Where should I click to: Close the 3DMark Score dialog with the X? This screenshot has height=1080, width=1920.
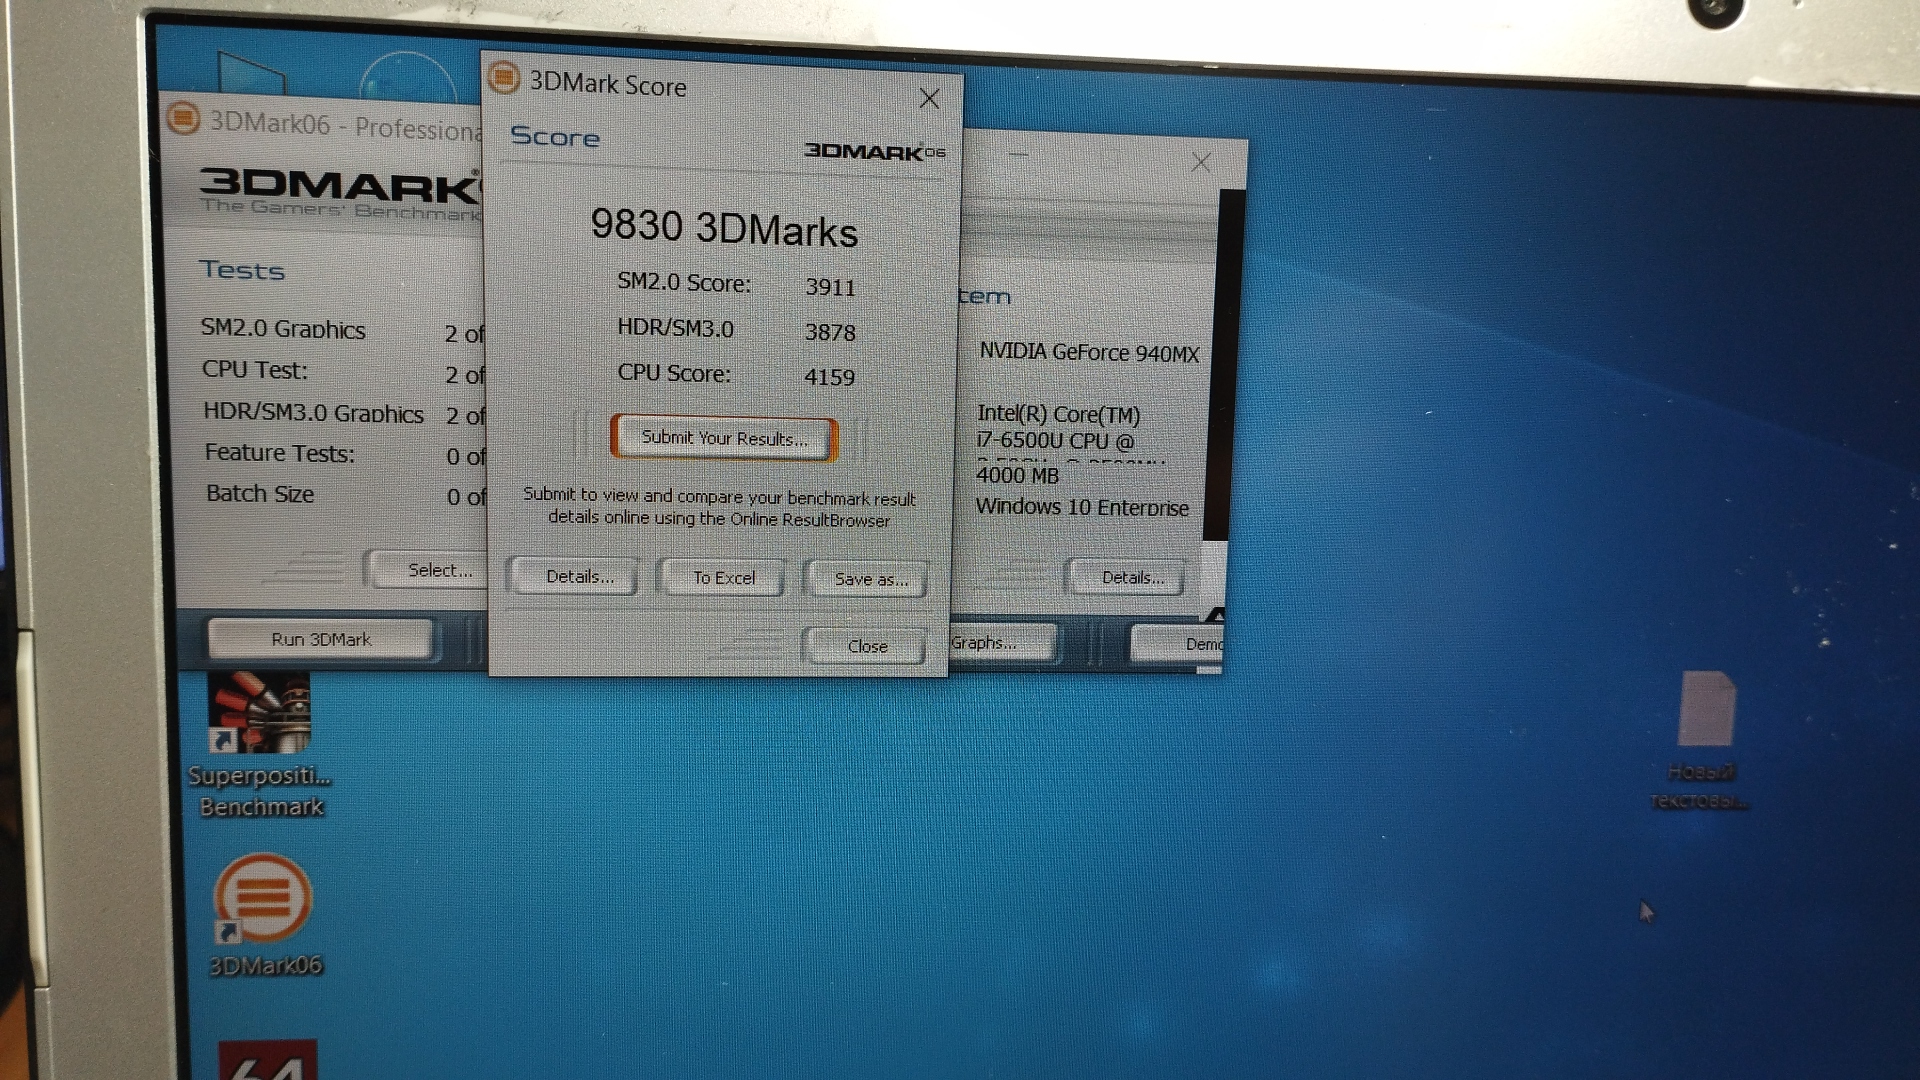(929, 98)
